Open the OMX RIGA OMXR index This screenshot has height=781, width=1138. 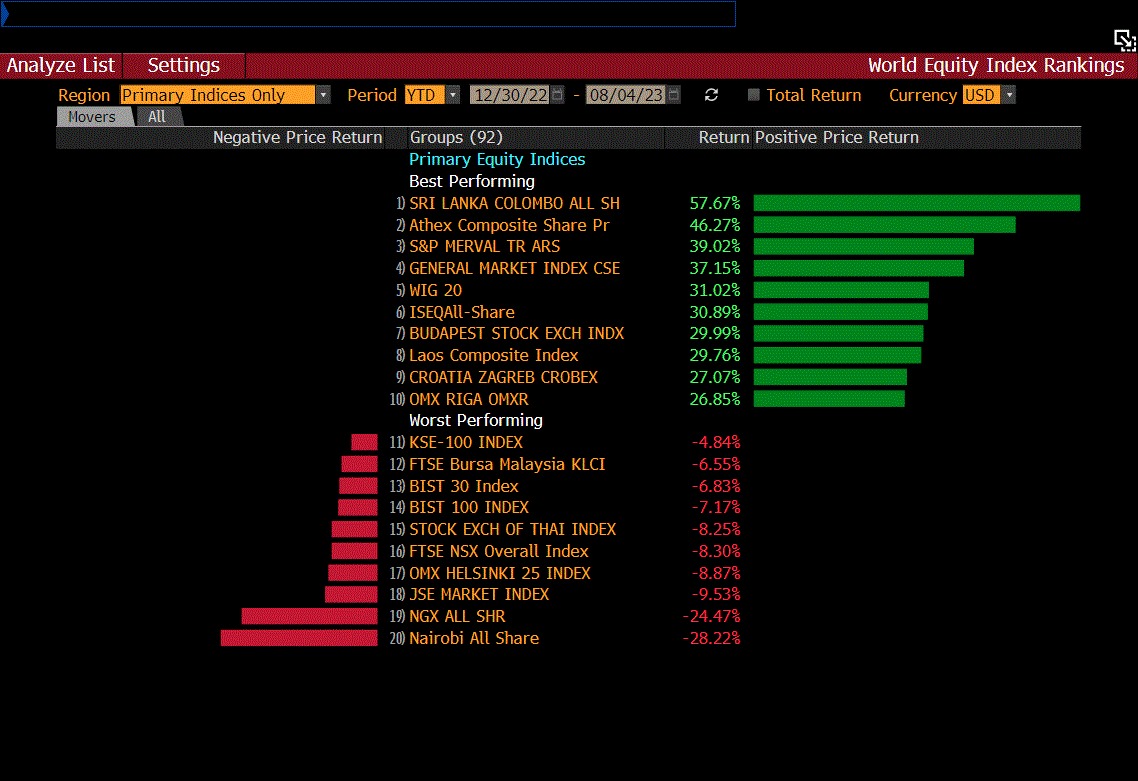click(x=469, y=399)
